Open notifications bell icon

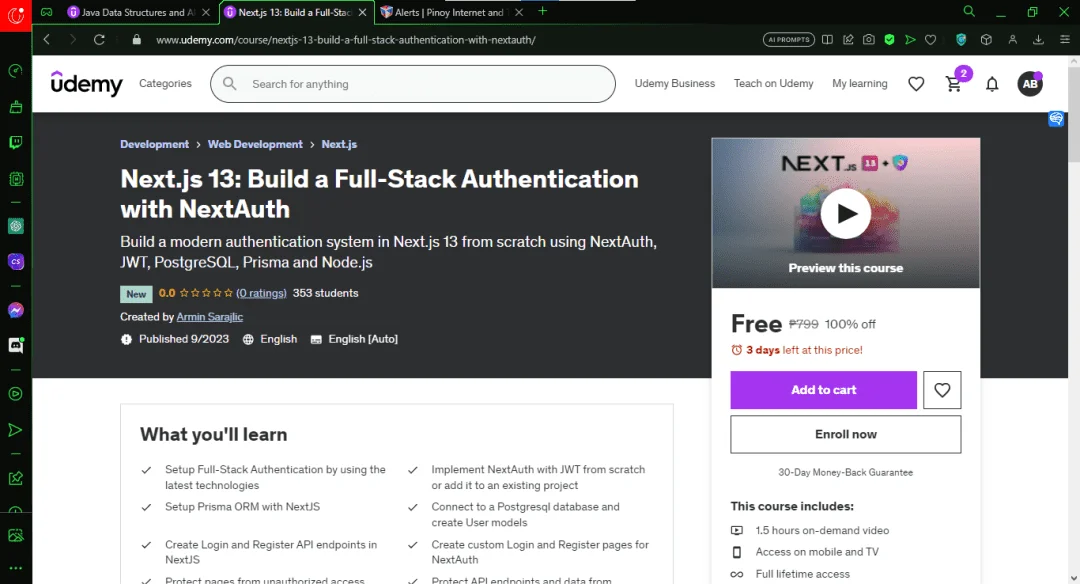click(992, 84)
